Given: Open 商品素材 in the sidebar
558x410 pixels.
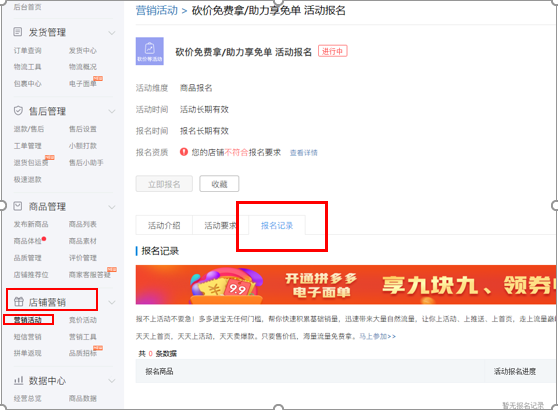Looking at the screenshot, I should click(x=83, y=241).
